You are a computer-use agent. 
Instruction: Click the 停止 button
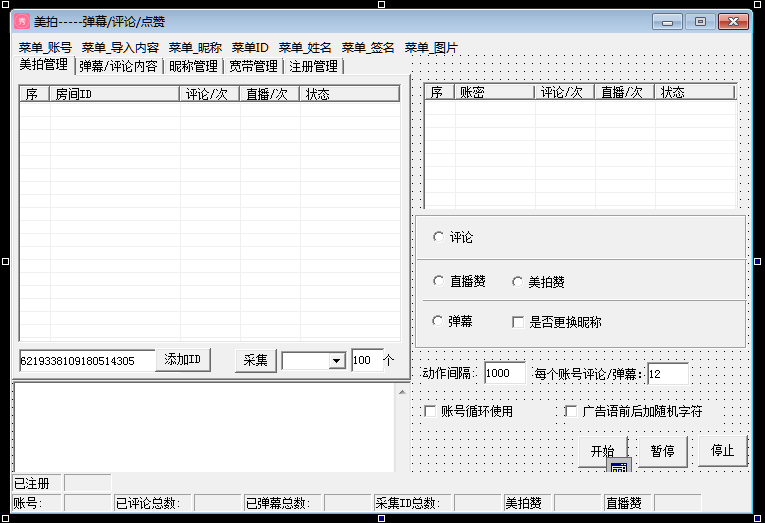point(723,450)
